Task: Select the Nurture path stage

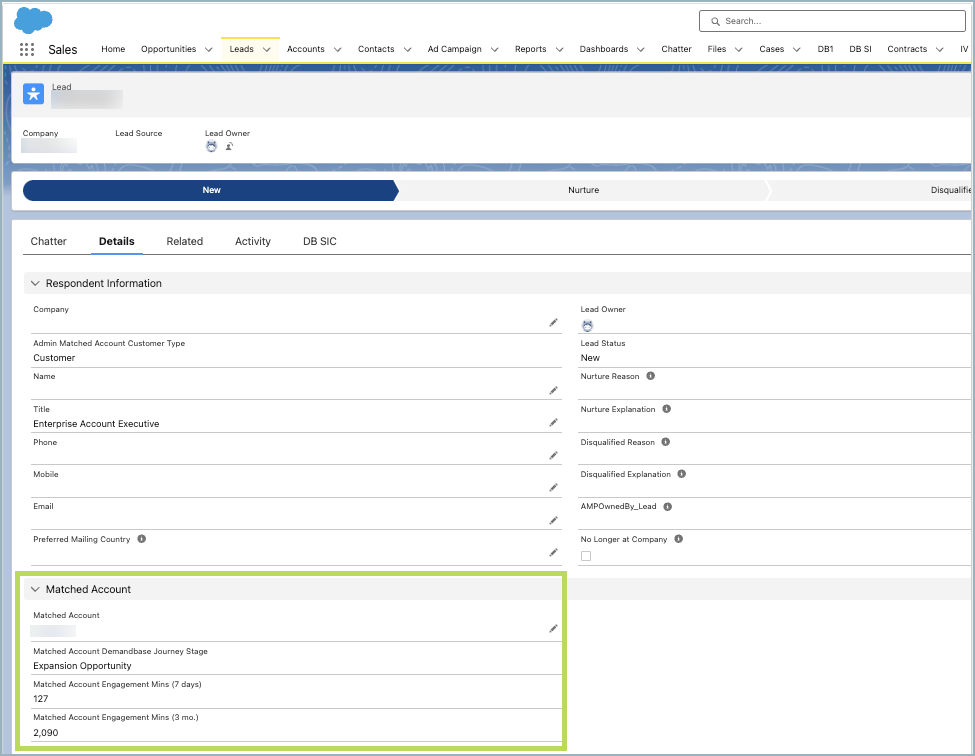Action: point(584,190)
